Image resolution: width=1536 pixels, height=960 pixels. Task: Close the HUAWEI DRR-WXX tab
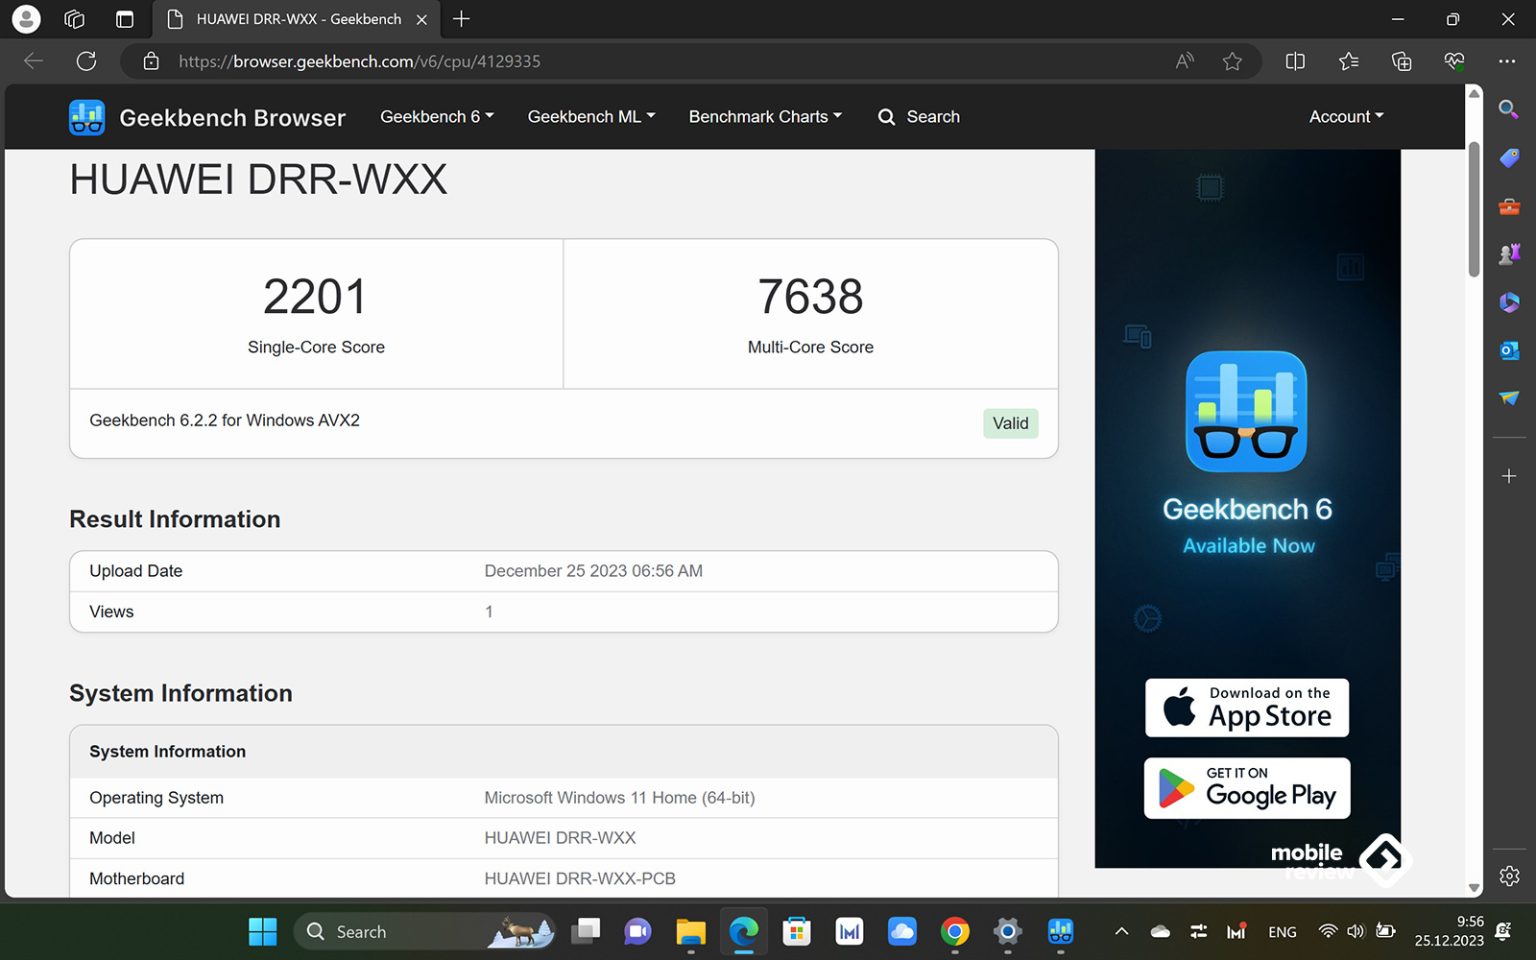(x=422, y=19)
